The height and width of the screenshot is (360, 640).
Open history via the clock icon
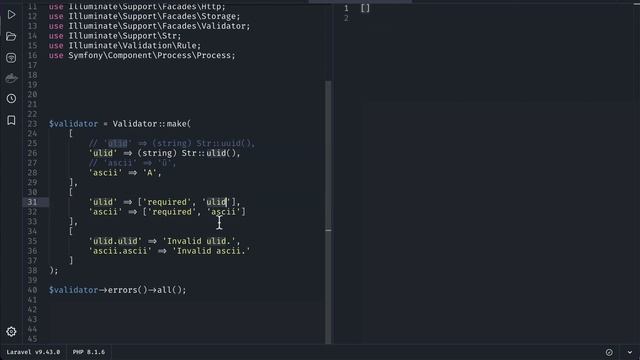point(11,98)
